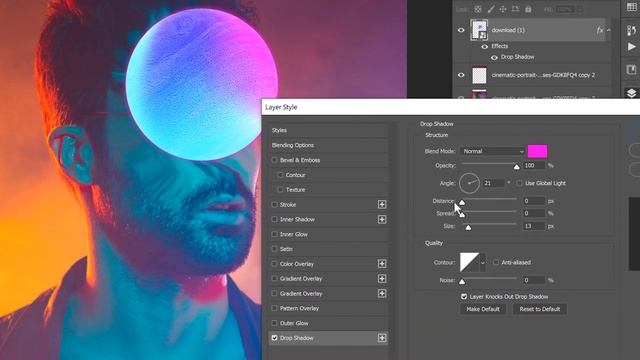The width and height of the screenshot is (640, 360).
Task: Enable the Stroke checkbox
Action: point(274,204)
